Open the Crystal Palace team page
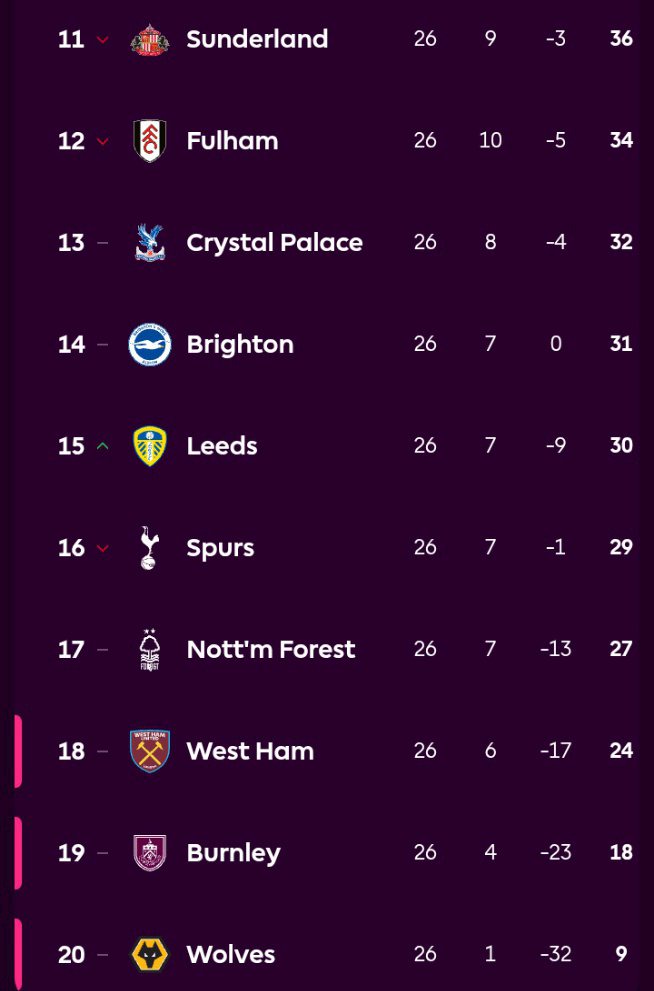 (x=274, y=243)
